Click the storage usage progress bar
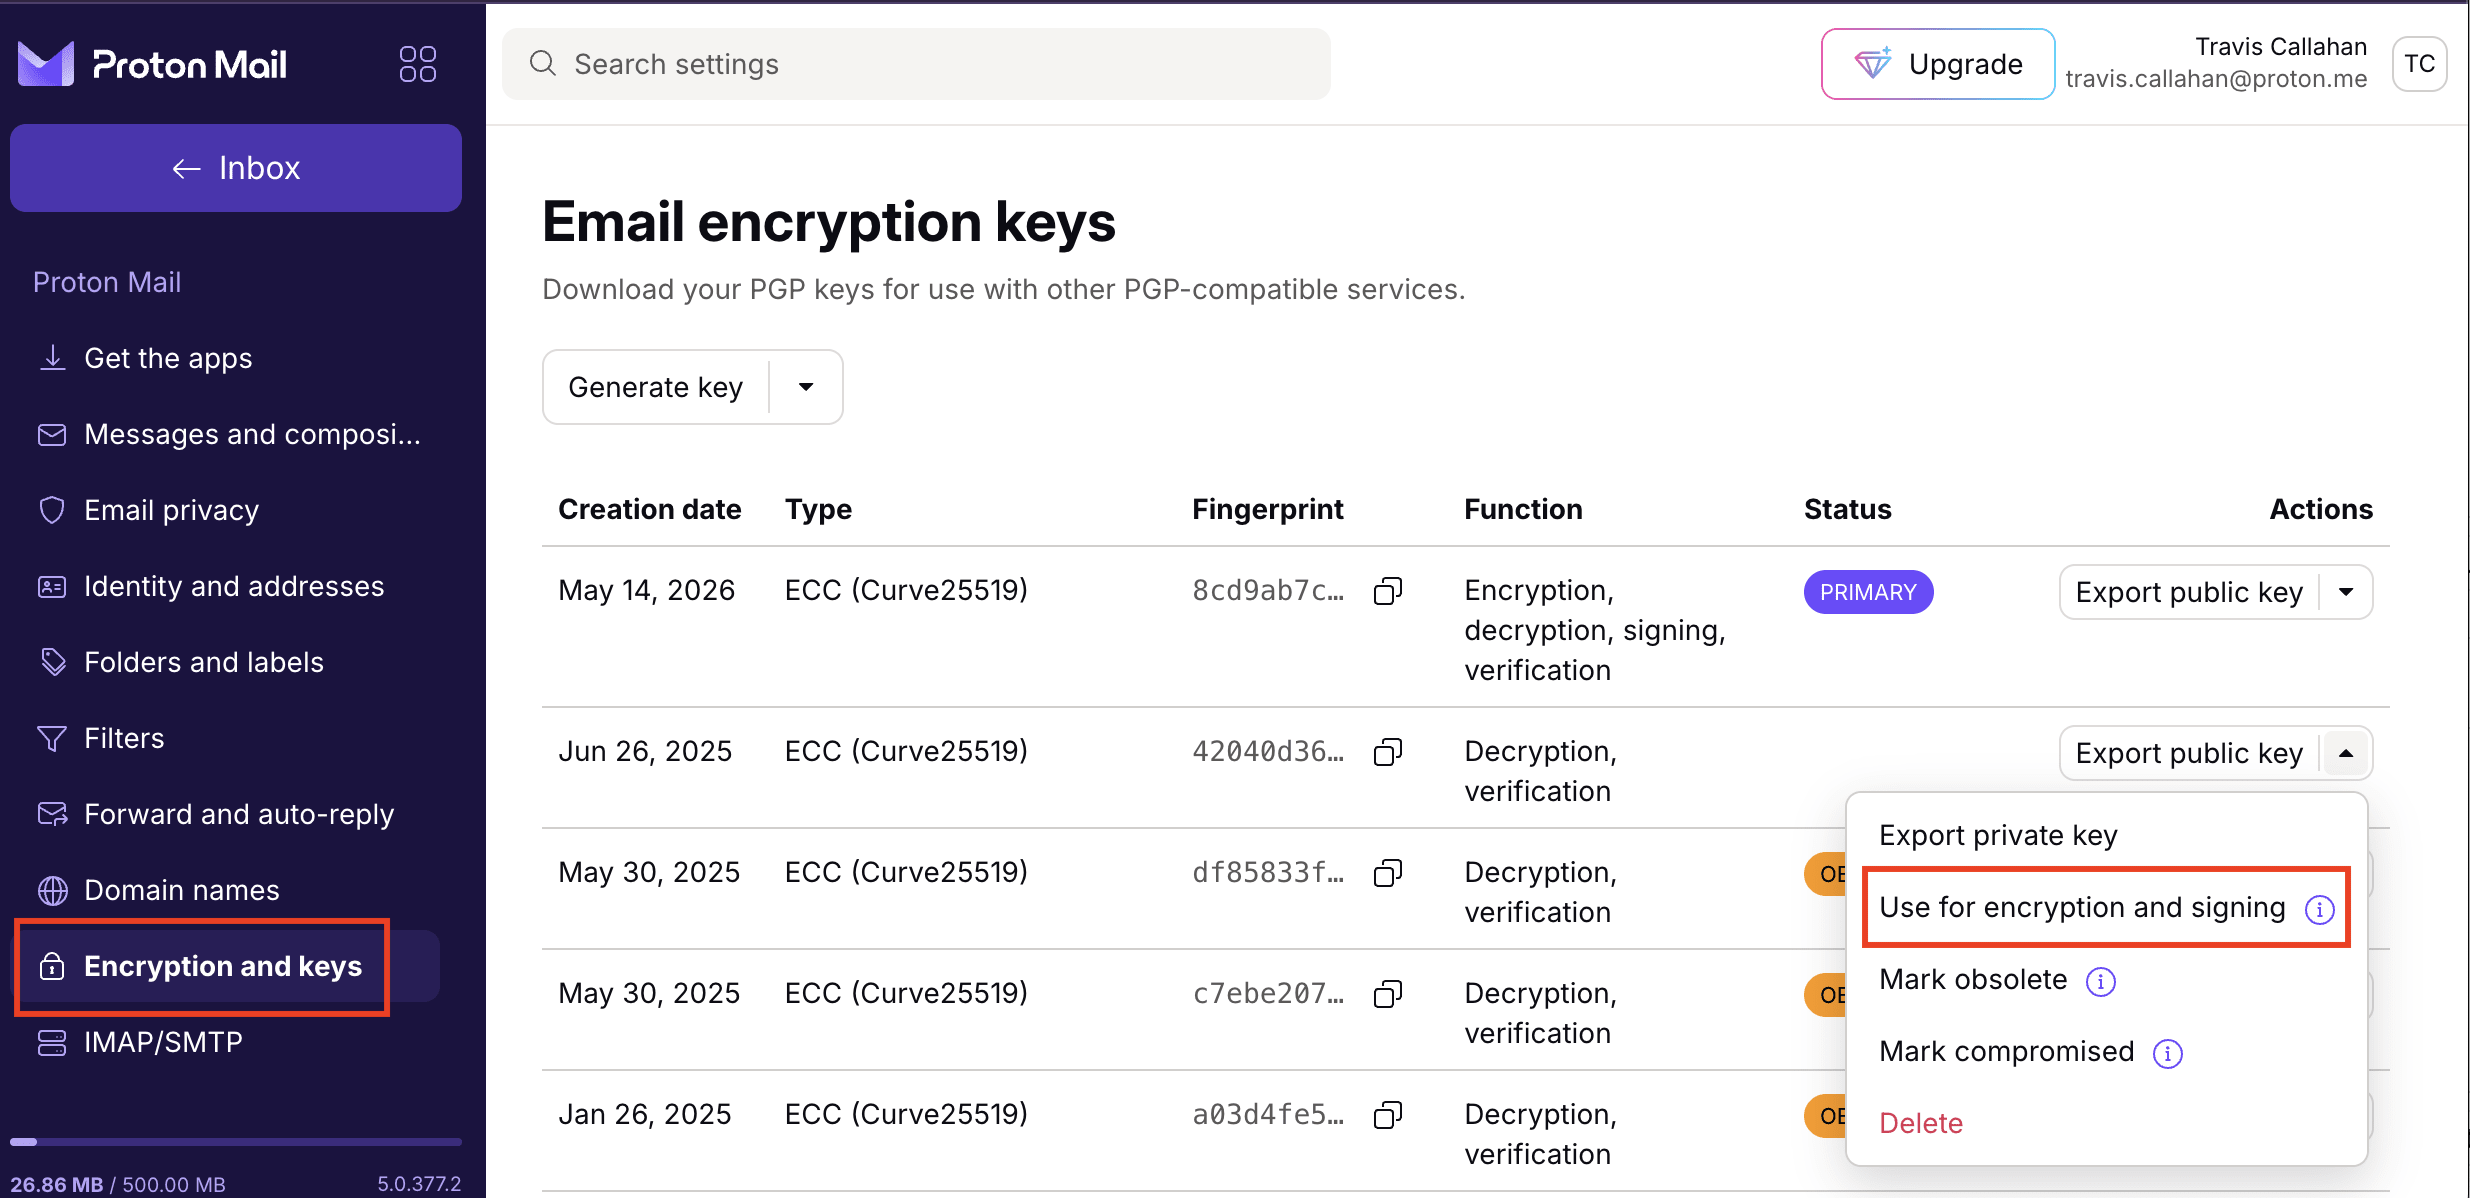The width and height of the screenshot is (2470, 1198). (x=236, y=1141)
